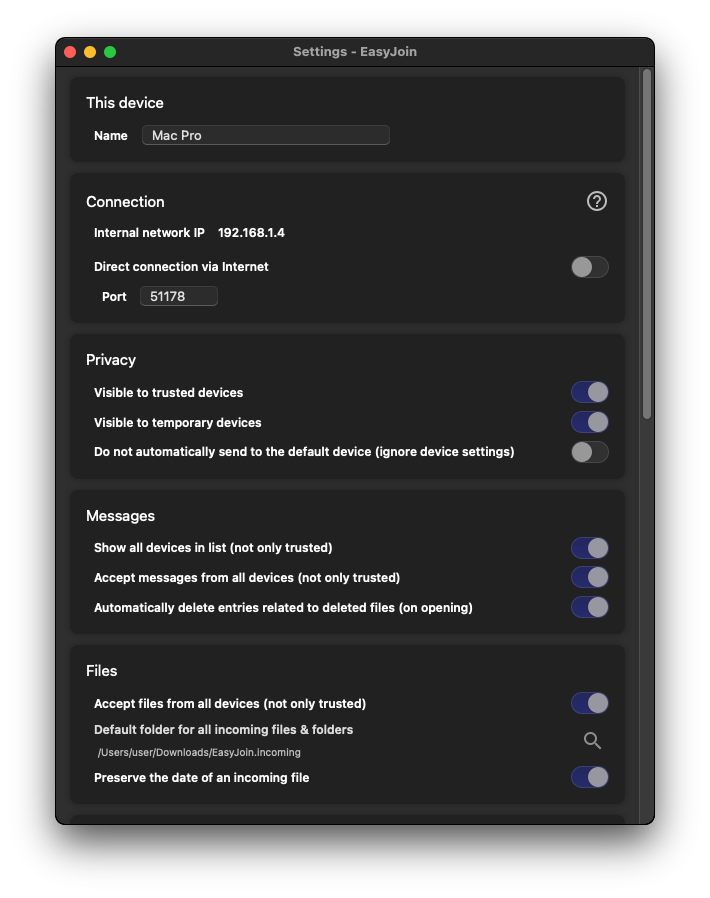Click the Connection section heading
The image size is (710, 898).
tap(125, 202)
